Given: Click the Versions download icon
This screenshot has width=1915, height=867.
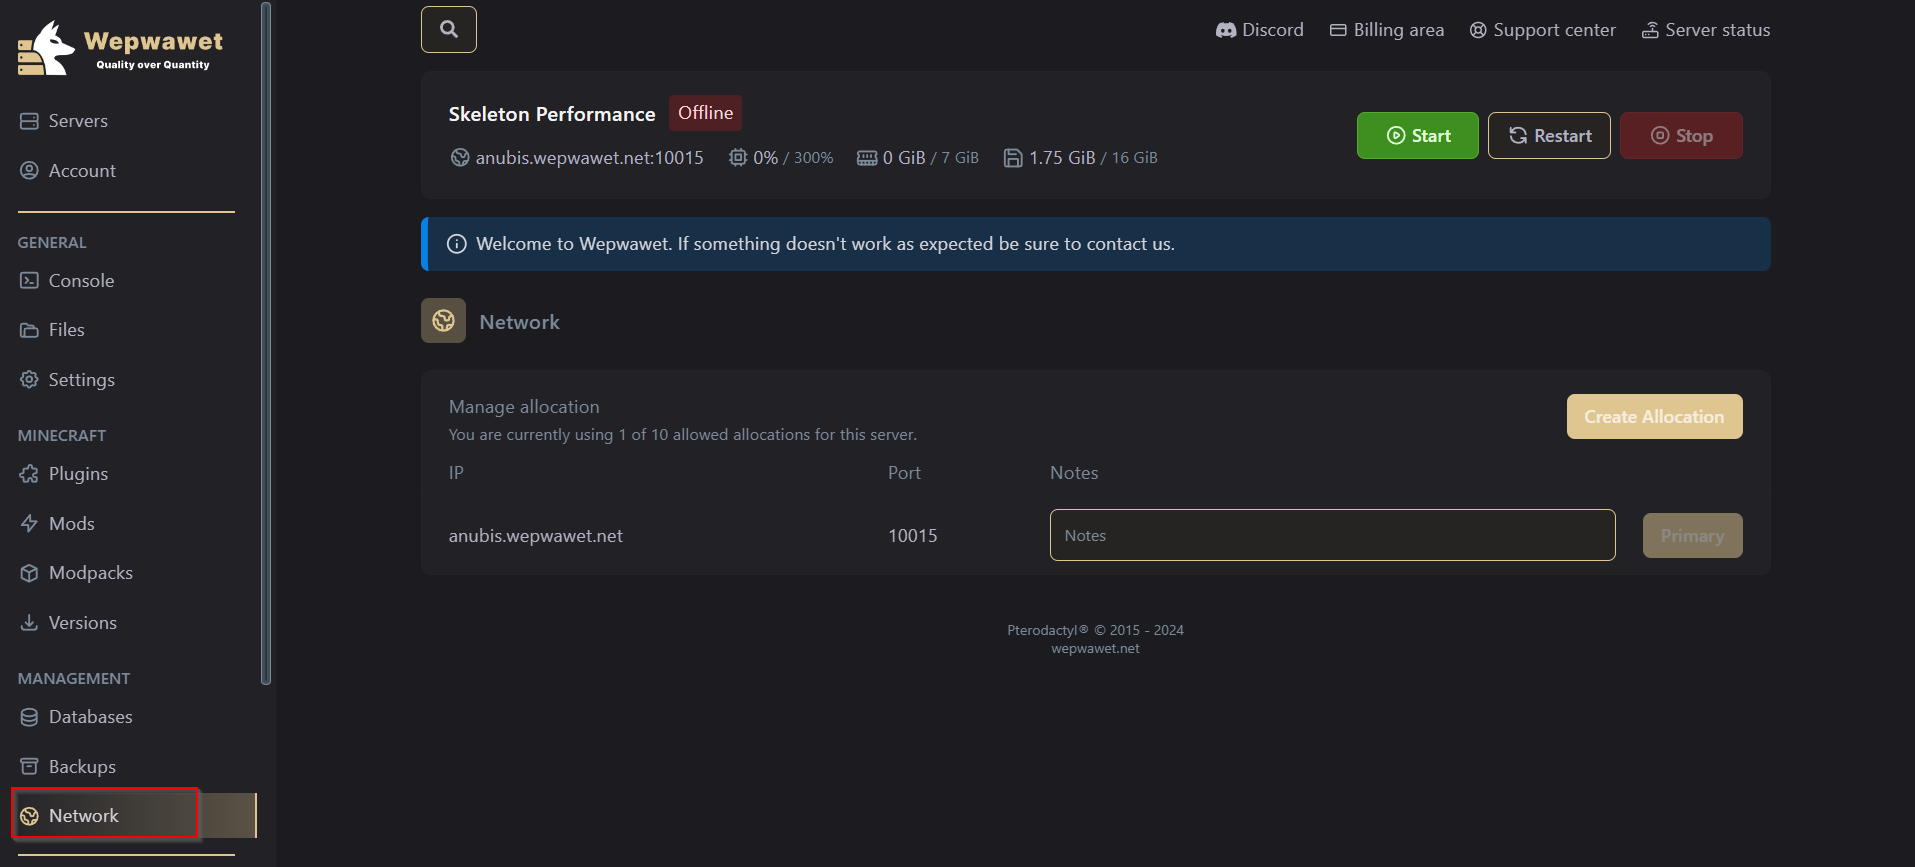Looking at the screenshot, I should [x=29, y=622].
